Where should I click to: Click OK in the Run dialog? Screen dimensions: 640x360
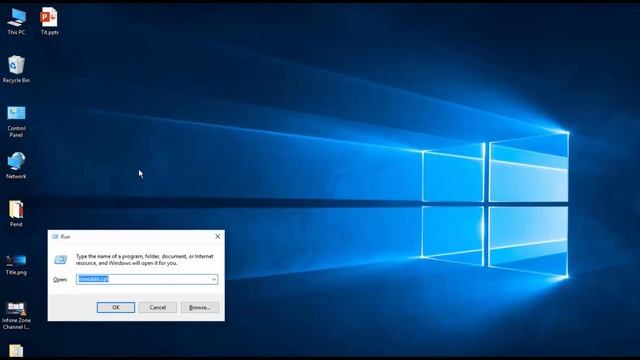click(x=116, y=307)
